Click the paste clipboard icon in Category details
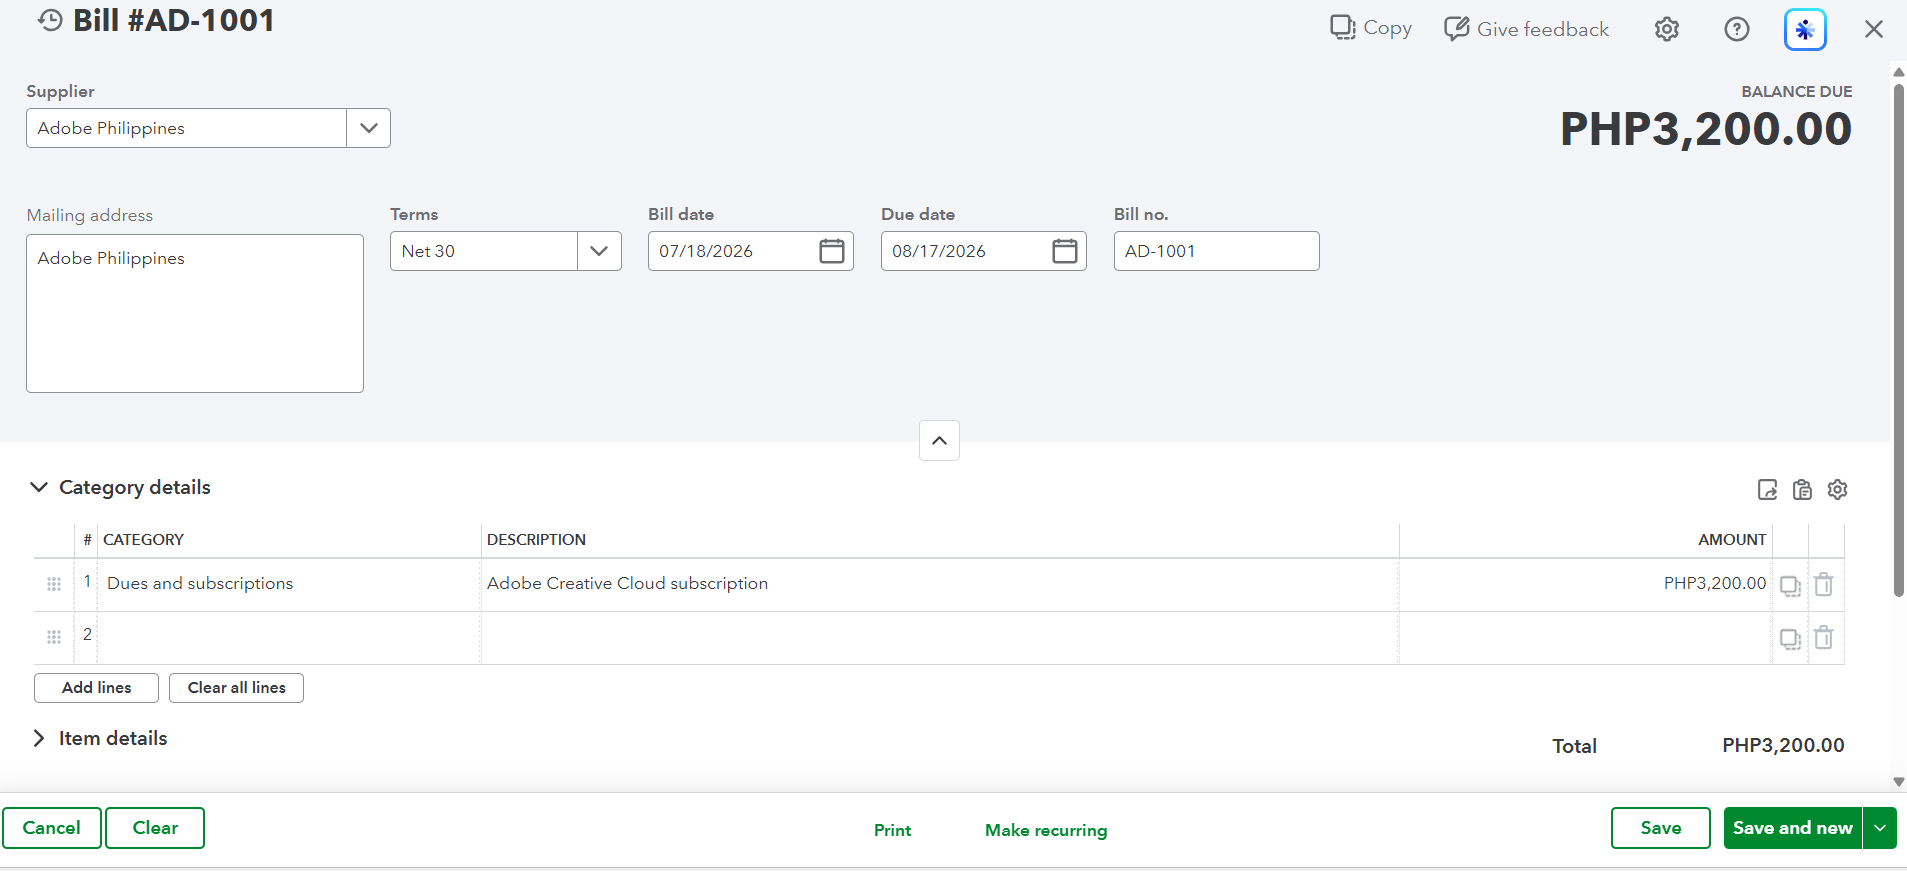1907x871 pixels. point(1802,489)
